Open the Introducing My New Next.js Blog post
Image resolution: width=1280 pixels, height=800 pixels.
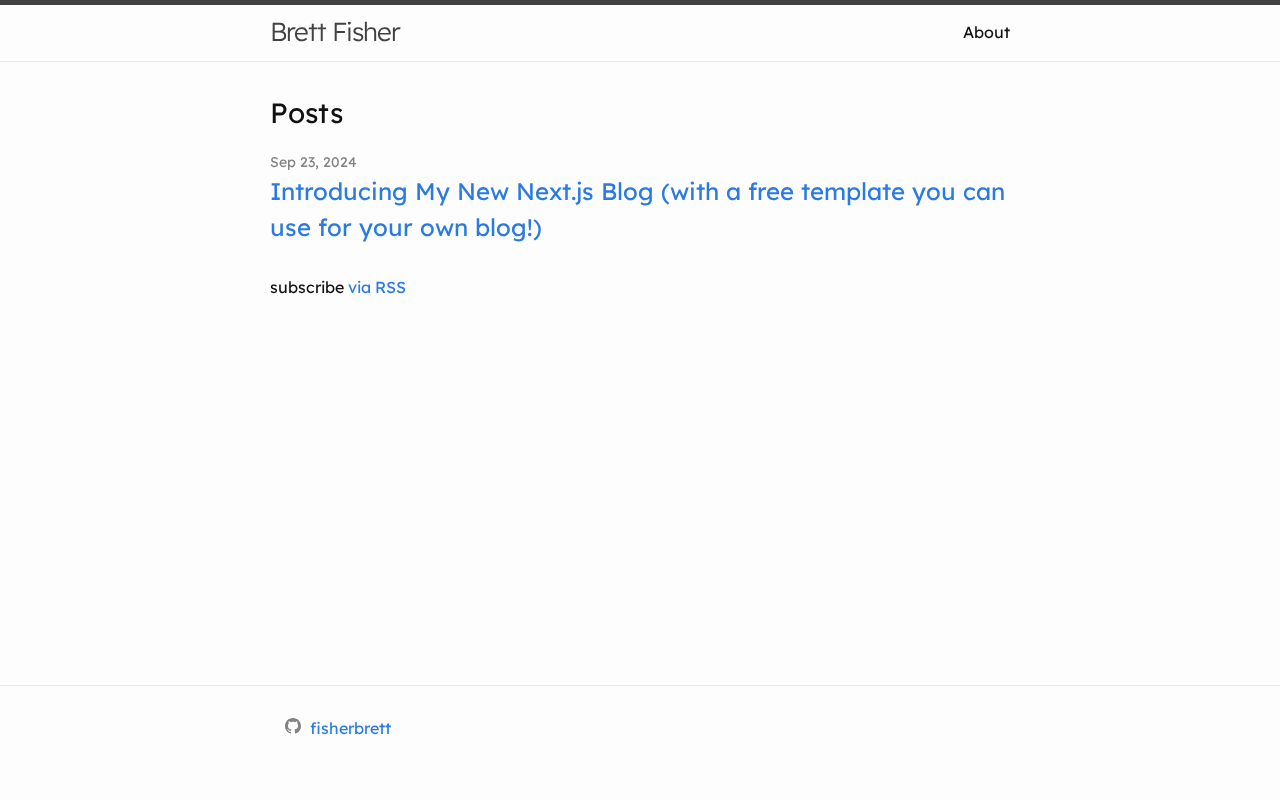point(637,209)
